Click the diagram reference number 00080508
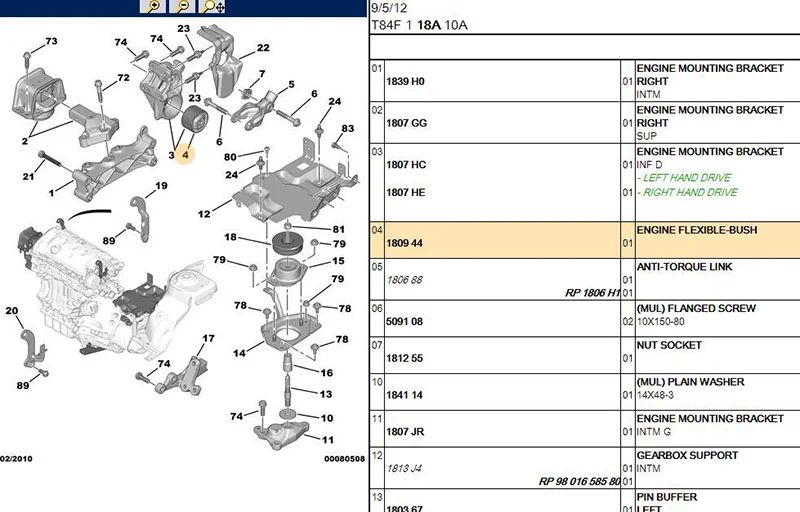Screen dimensions: 800x512 click(344, 459)
